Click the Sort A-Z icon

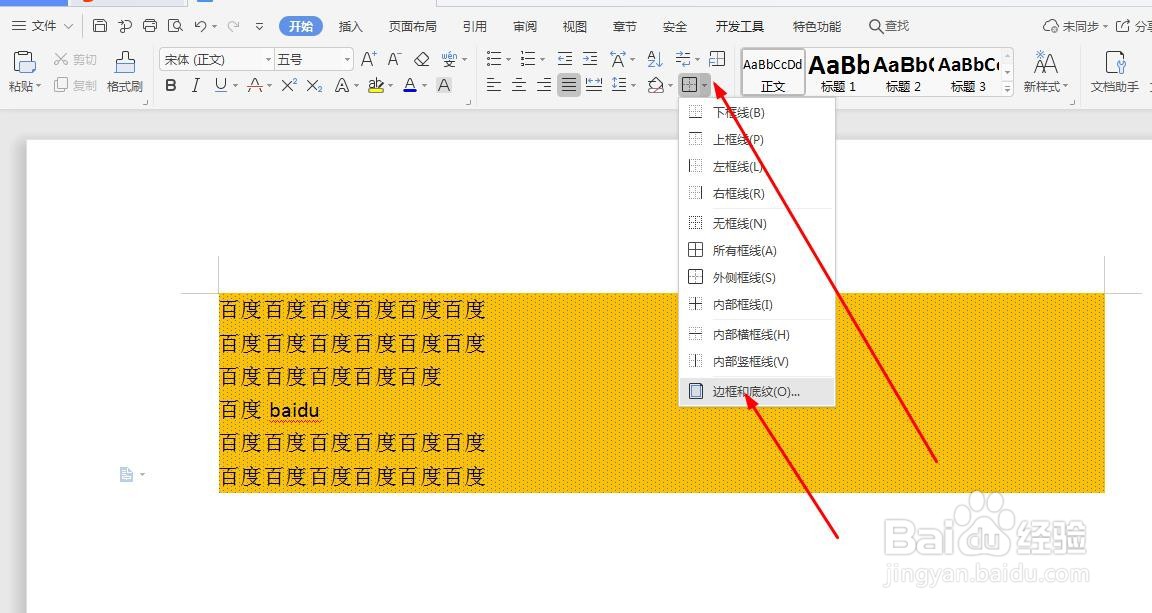tap(655, 59)
